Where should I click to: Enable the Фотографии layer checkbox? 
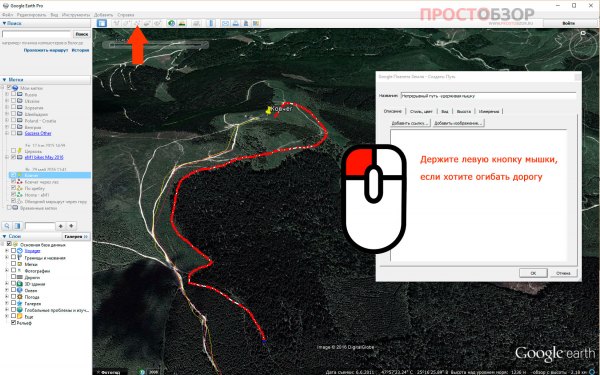(x=14, y=271)
